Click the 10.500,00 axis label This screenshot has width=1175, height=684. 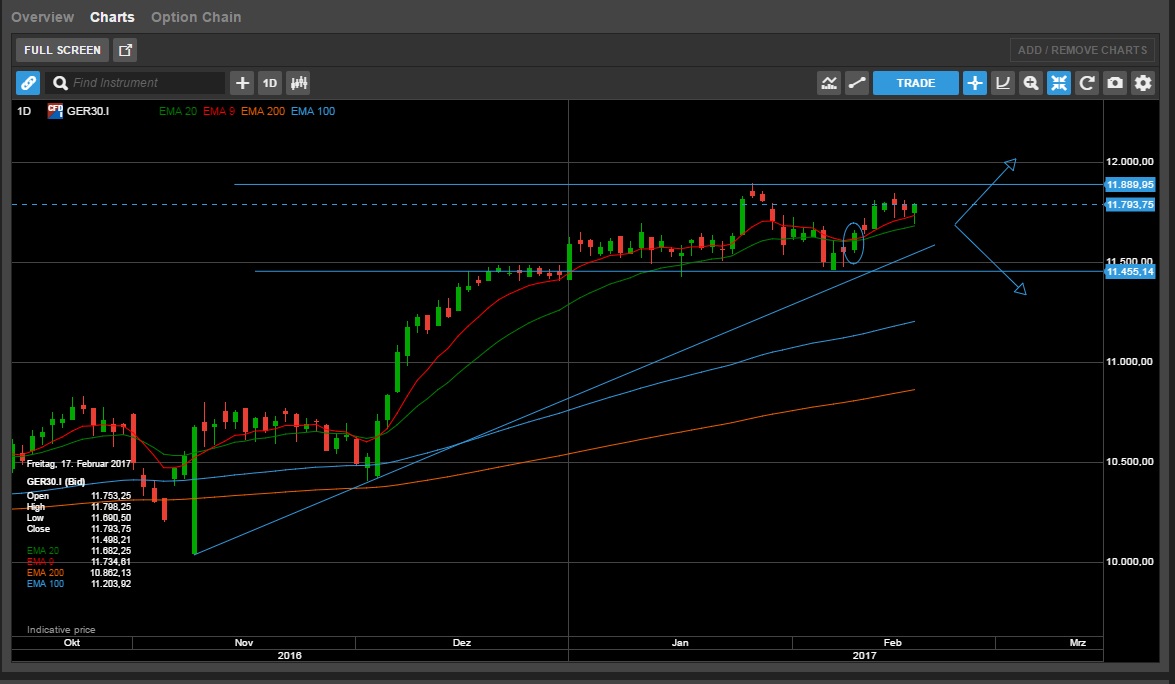[x=1129, y=461]
